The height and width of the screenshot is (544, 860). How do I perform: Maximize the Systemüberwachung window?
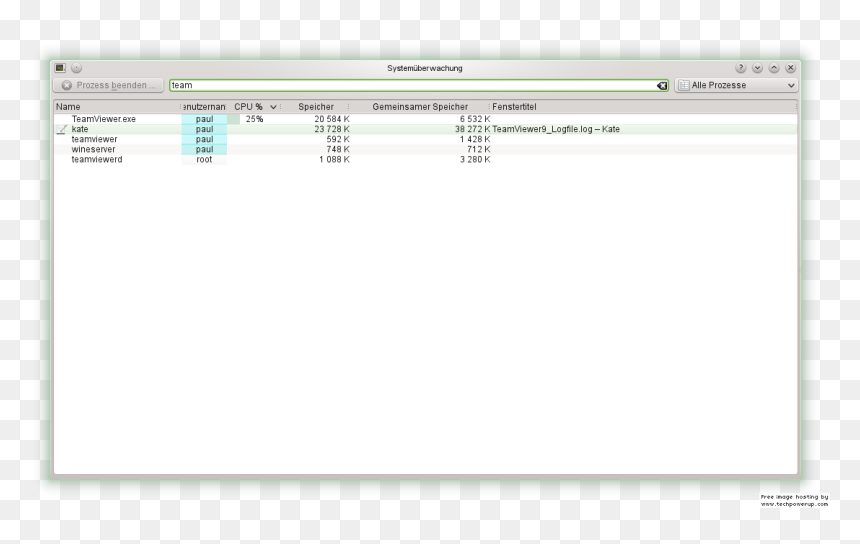coord(774,68)
